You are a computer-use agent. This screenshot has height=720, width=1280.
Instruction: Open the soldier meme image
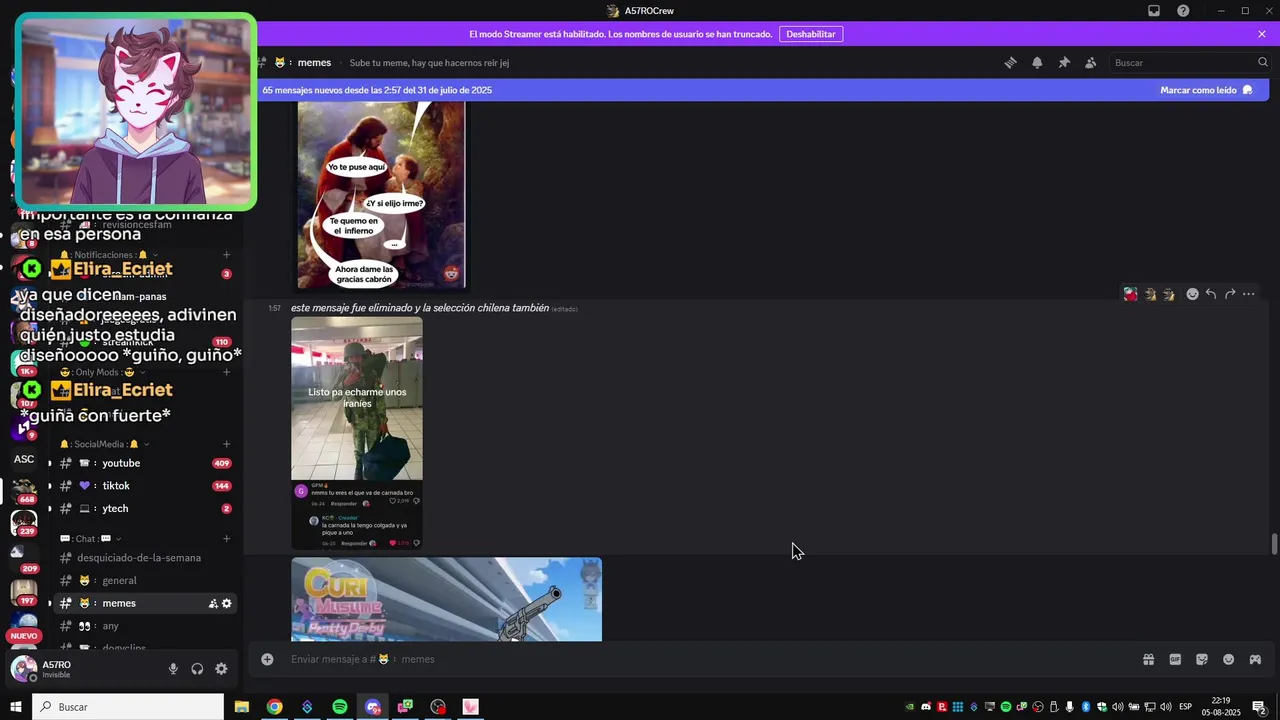[x=357, y=433]
